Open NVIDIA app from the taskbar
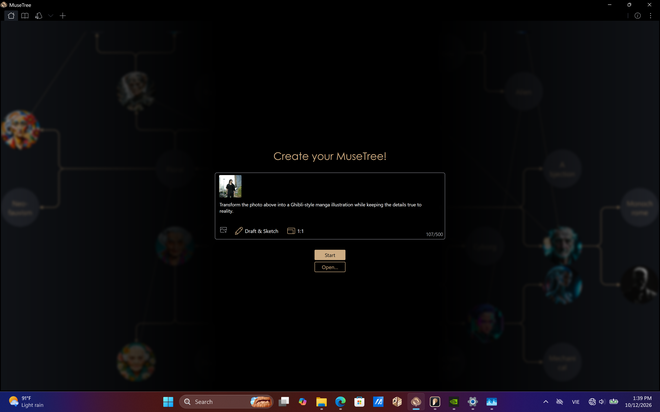 454,401
